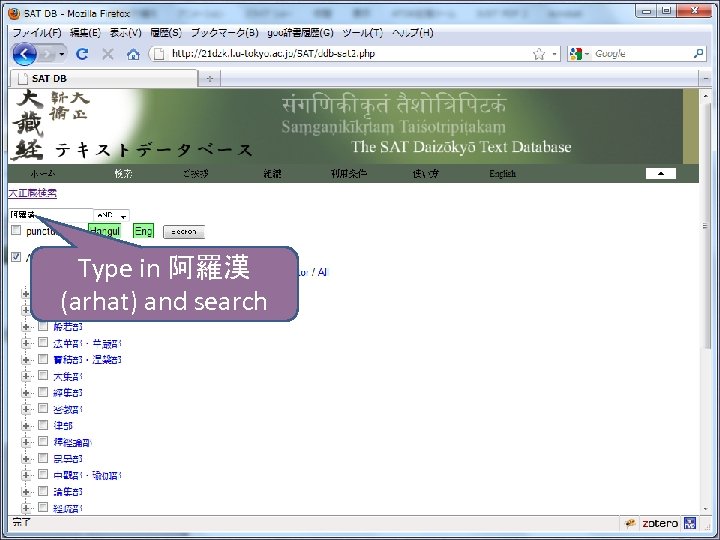Open the AND operator dropdown

click(112, 215)
